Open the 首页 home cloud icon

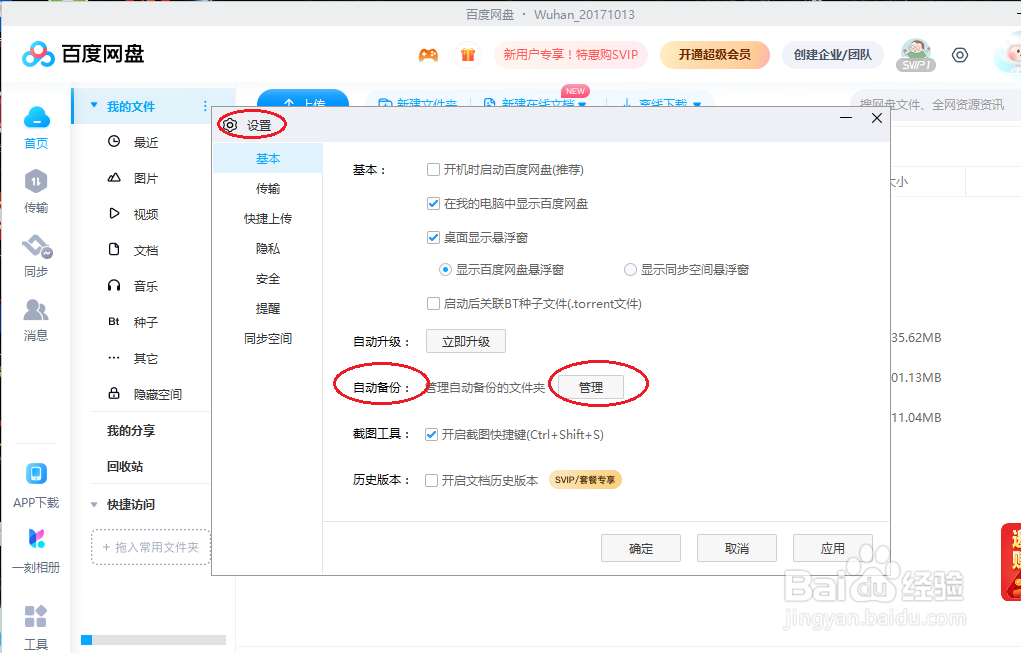coord(36,118)
